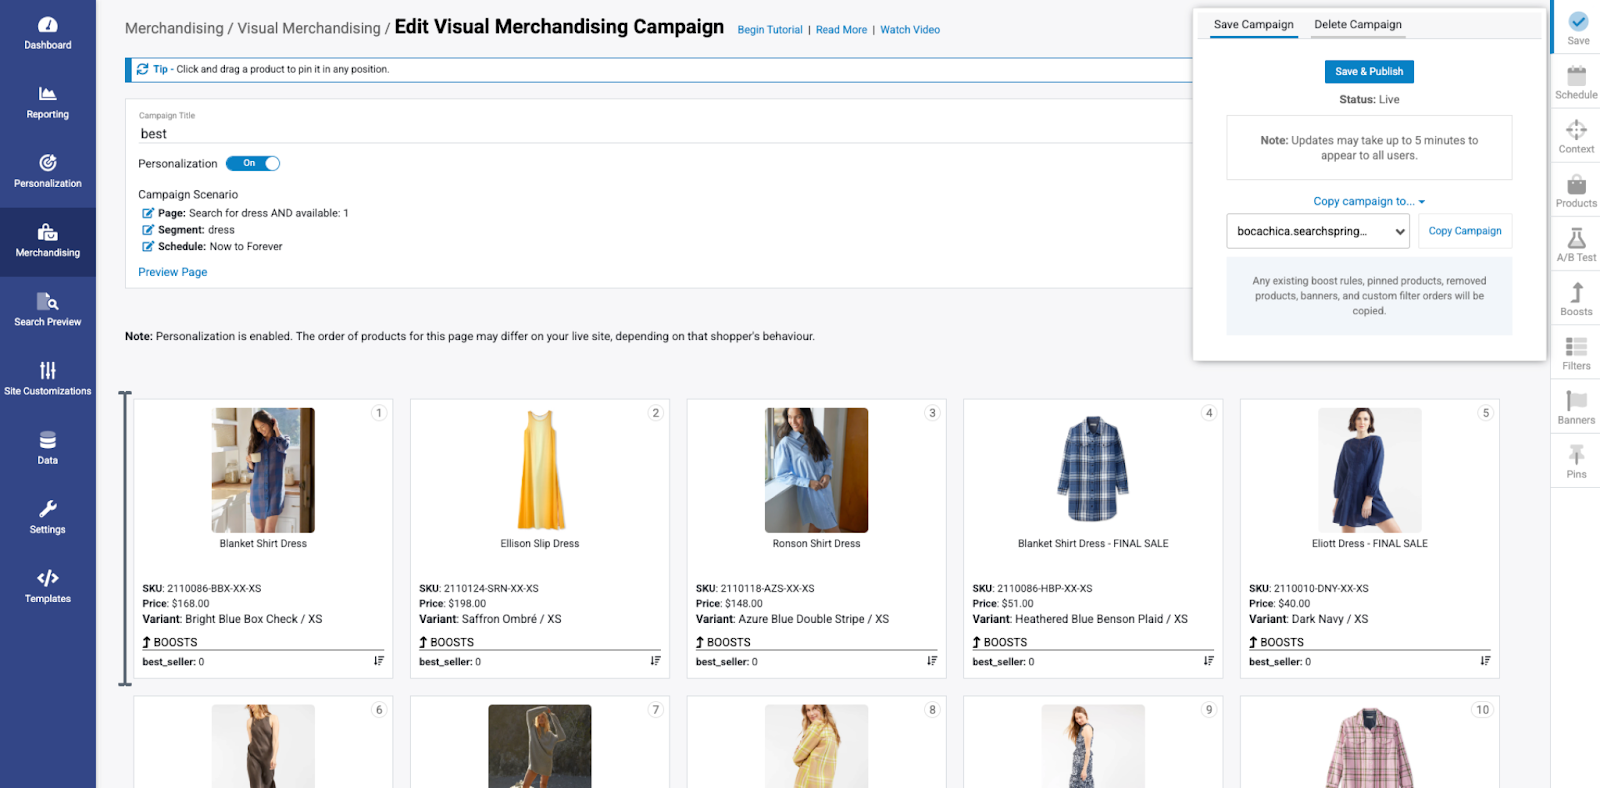Open the Schedule calendar tool
The width and height of the screenshot is (1600, 788).
[1576, 82]
